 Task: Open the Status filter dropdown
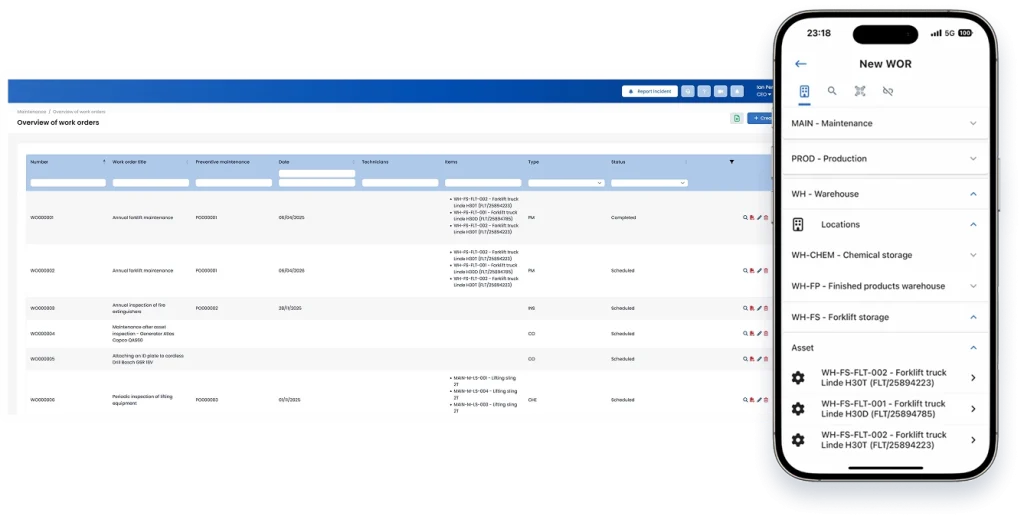coord(649,183)
